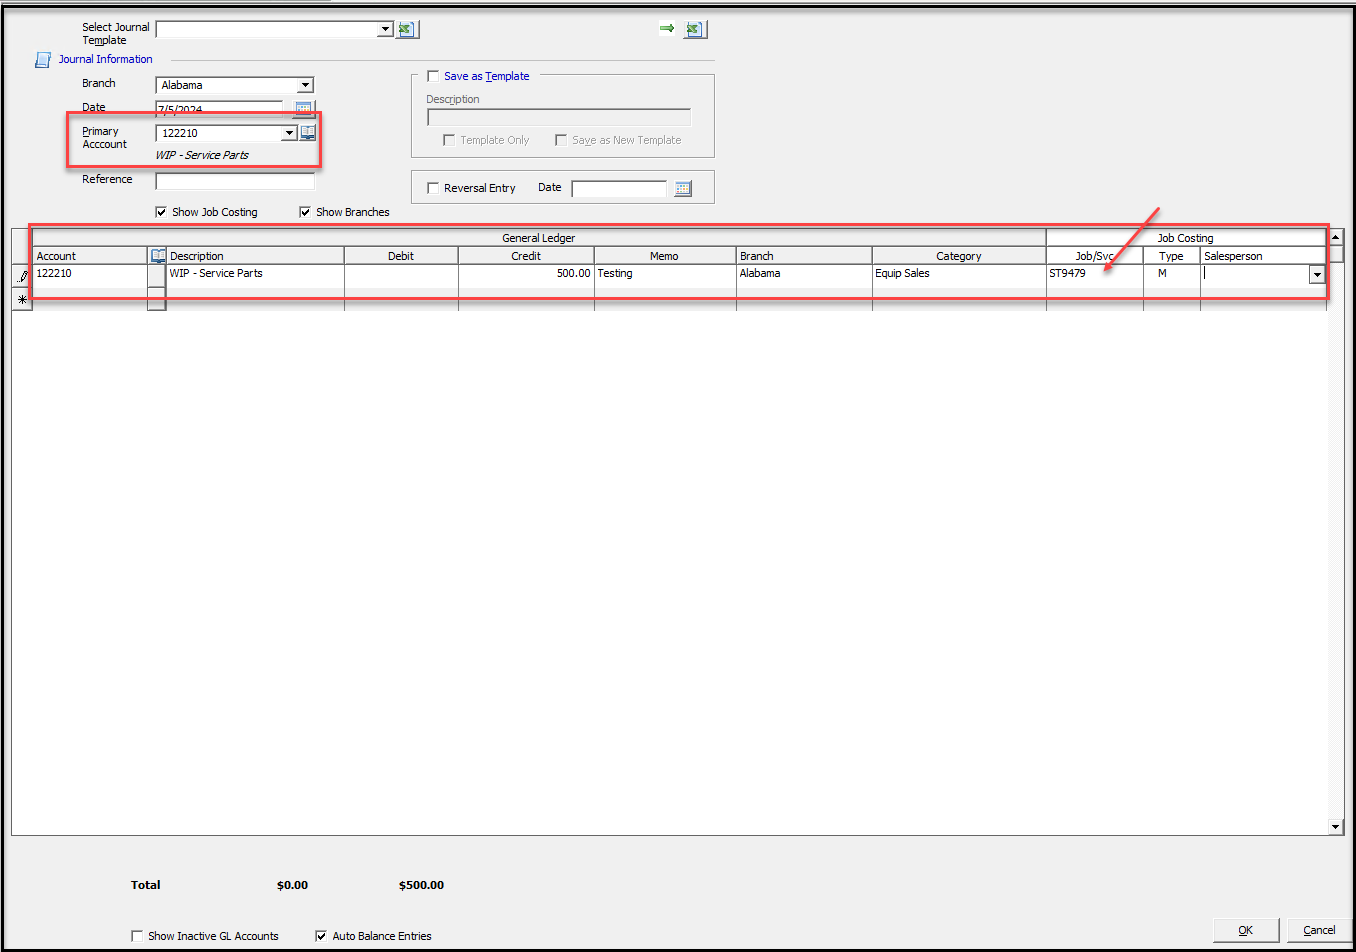This screenshot has height=952, width=1356.
Task: Click account cell 122210 in grid
Action: tap(90, 274)
